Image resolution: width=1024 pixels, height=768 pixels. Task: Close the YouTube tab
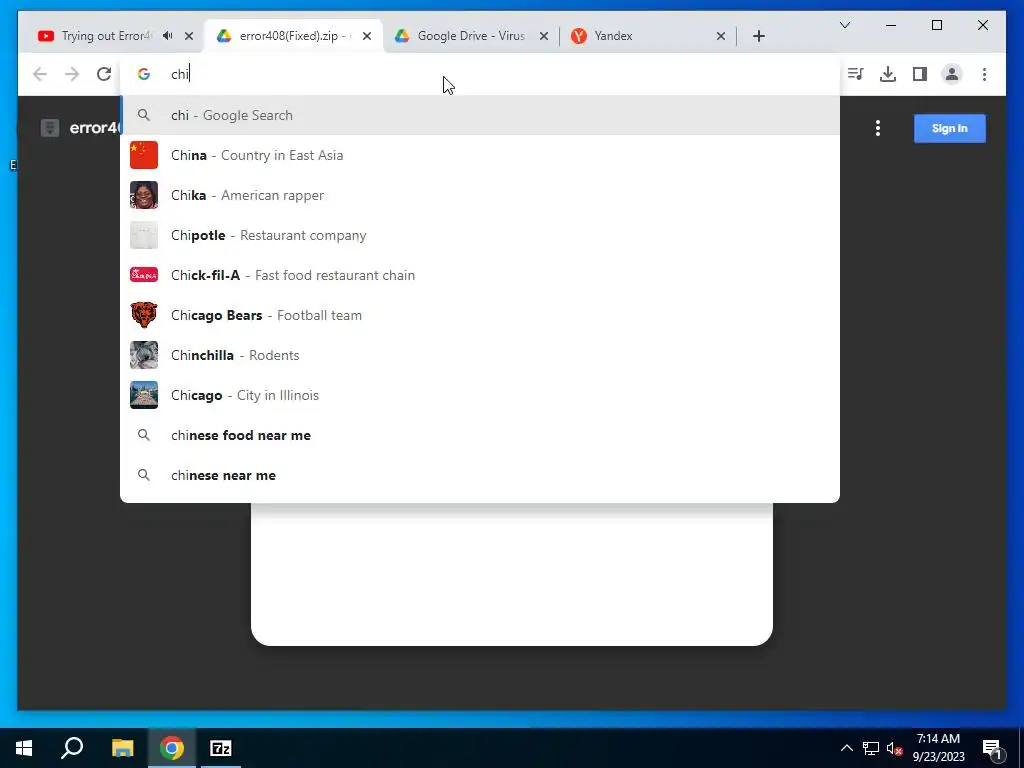pyautogui.click(x=189, y=36)
